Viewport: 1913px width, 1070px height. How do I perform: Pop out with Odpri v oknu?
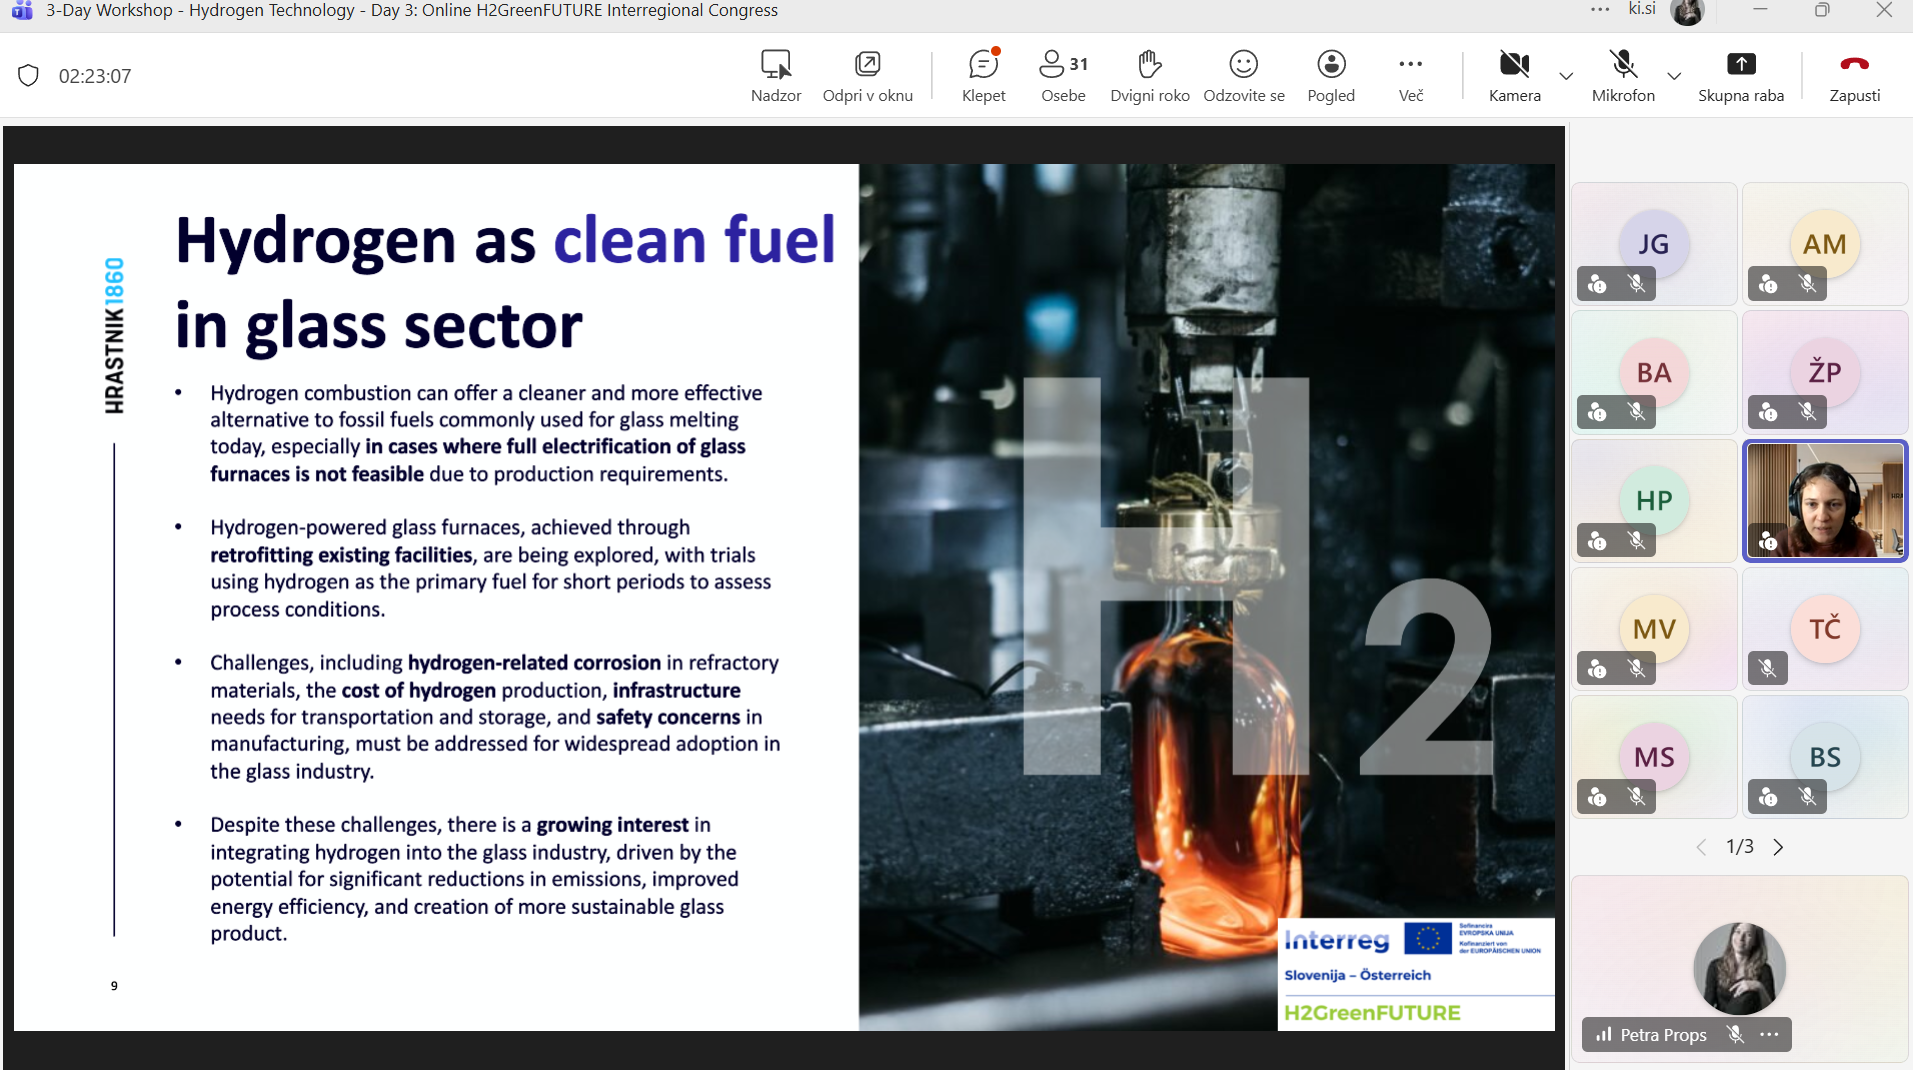(867, 75)
